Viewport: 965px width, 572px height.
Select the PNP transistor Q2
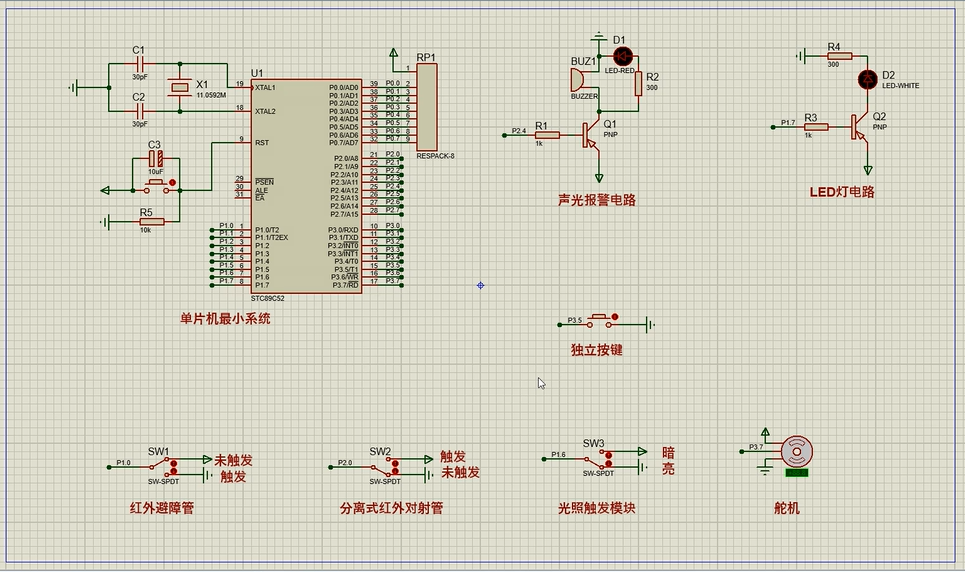859,126
